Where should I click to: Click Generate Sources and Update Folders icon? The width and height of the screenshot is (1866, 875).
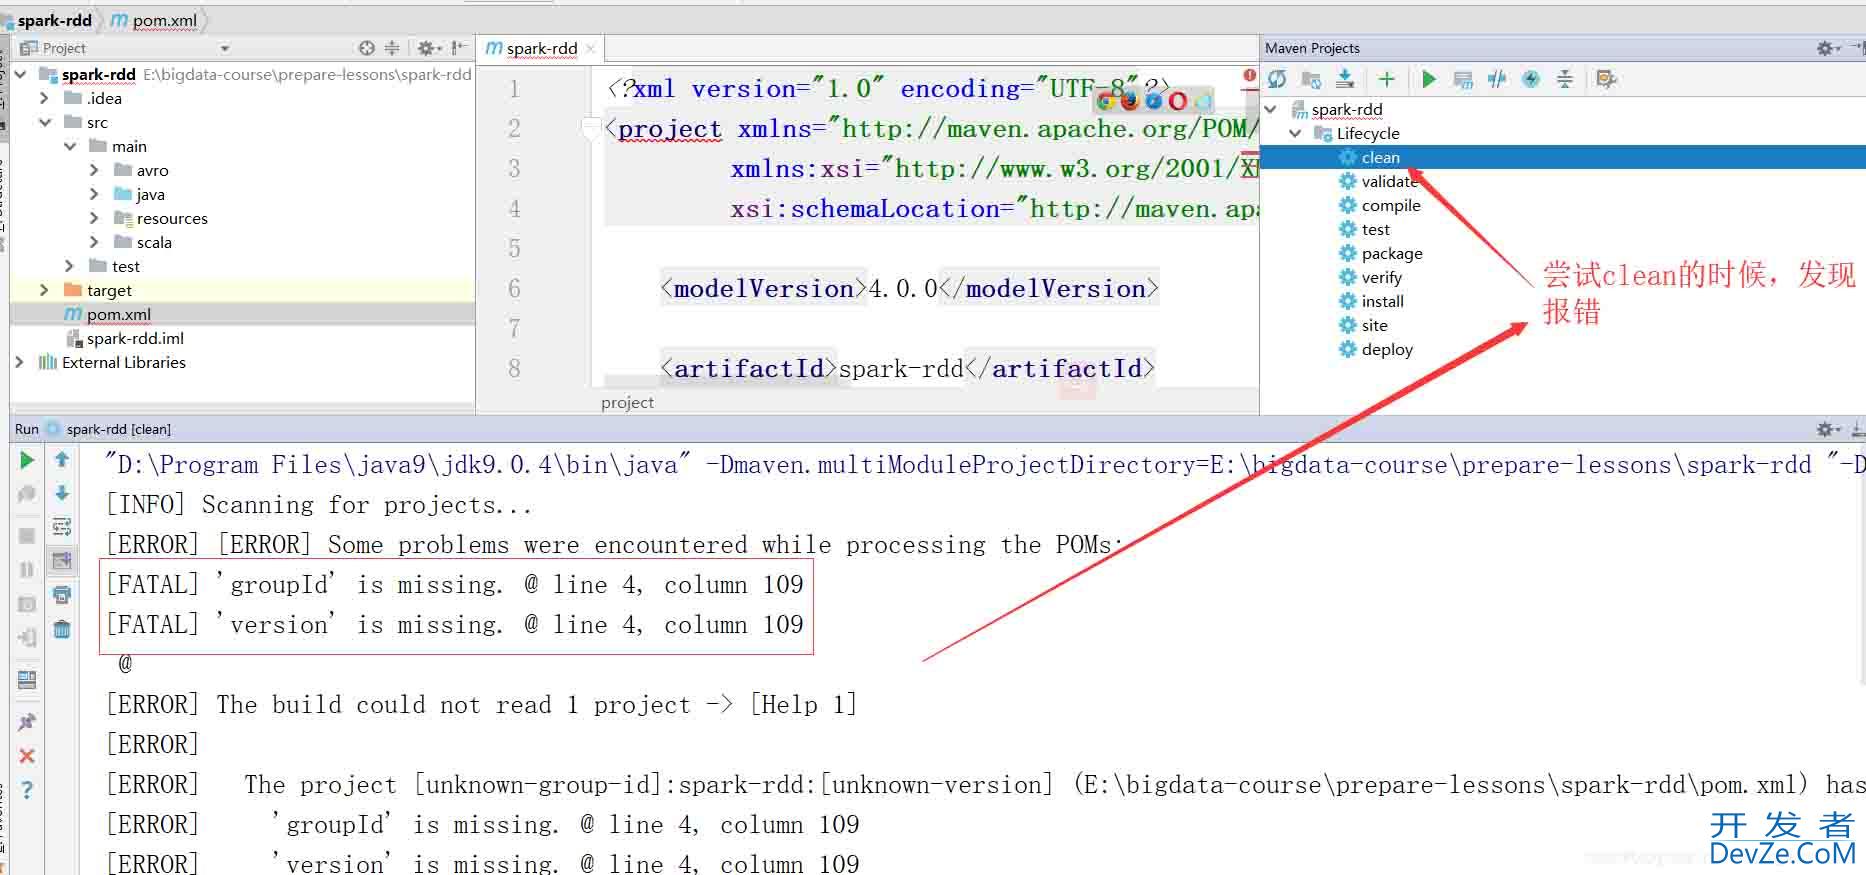(x=1311, y=79)
